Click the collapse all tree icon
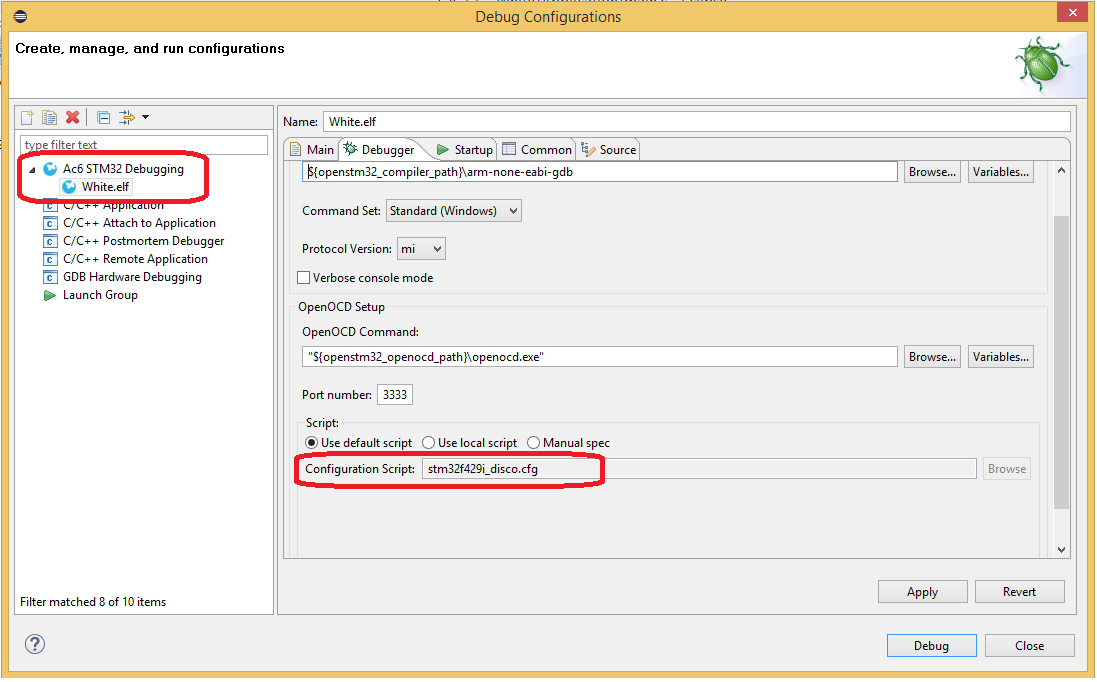The height and width of the screenshot is (682, 1097). pos(104,118)
